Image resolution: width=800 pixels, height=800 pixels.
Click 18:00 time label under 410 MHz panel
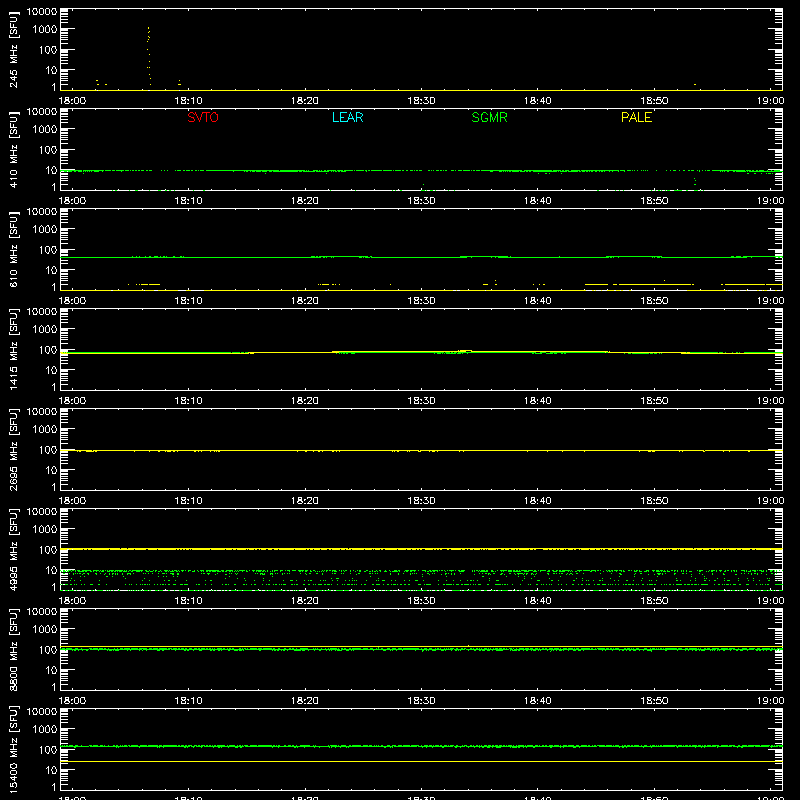[72, 201]
